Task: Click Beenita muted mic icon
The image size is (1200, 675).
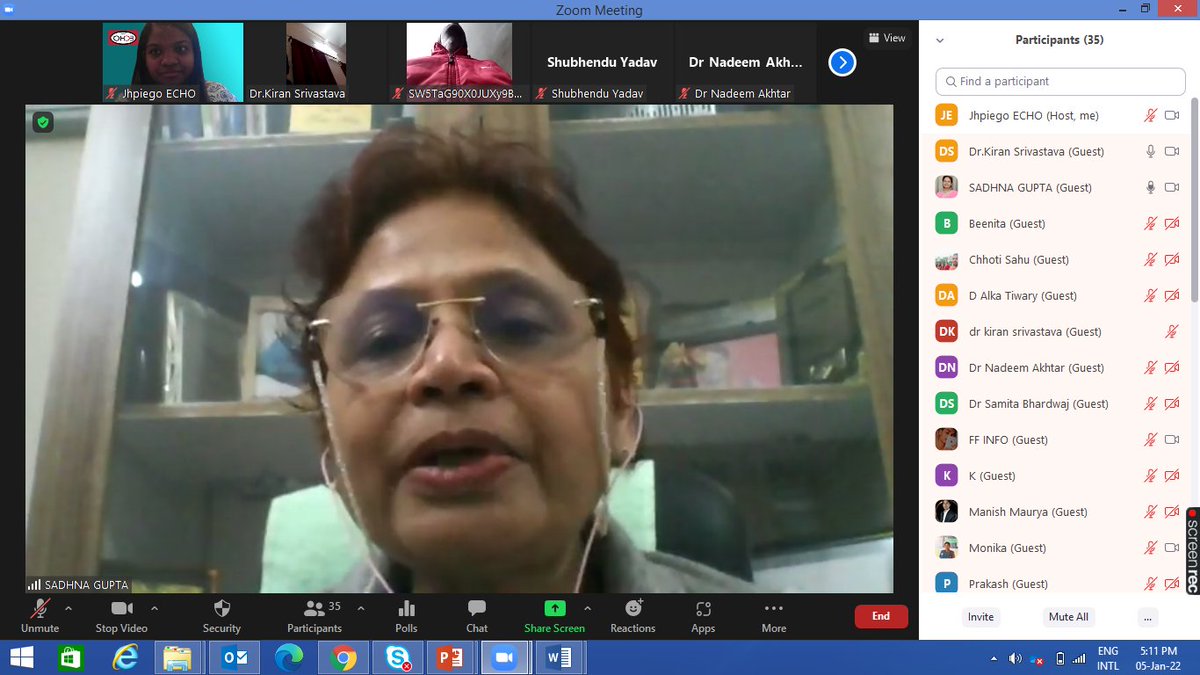Action: [1151, 224]
